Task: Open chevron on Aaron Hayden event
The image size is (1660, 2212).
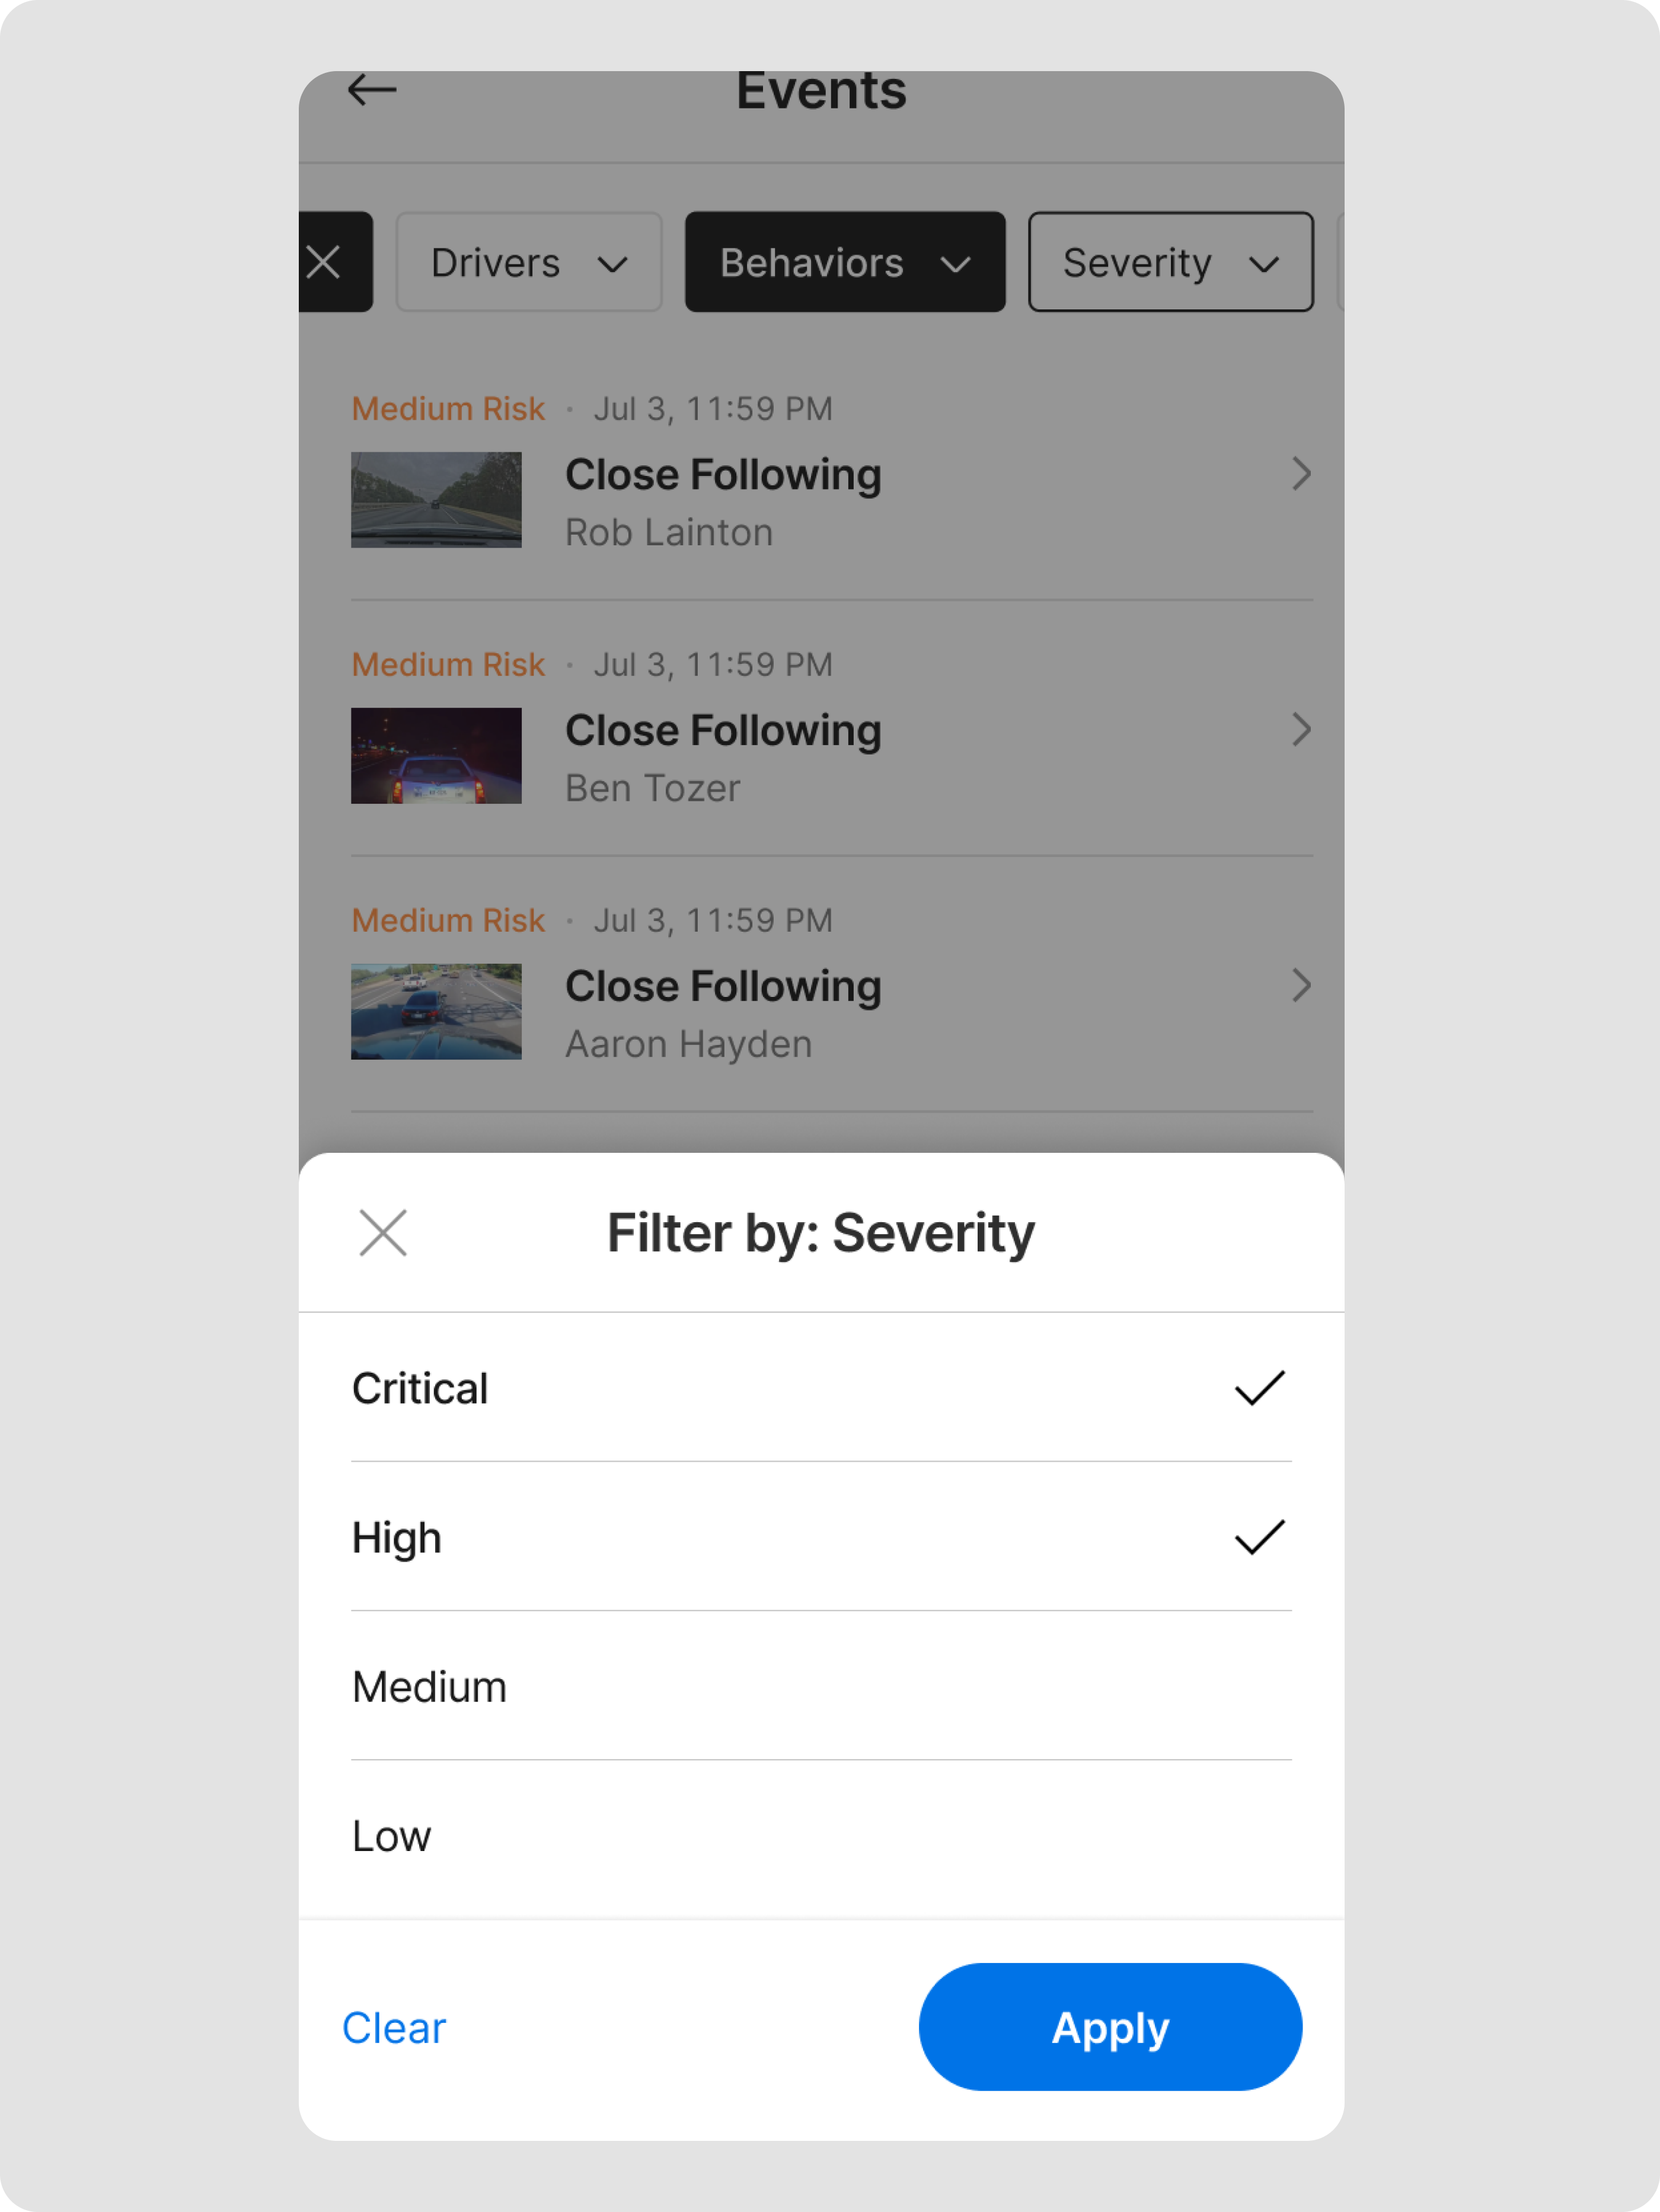Action: click(x=1300, y=986)
